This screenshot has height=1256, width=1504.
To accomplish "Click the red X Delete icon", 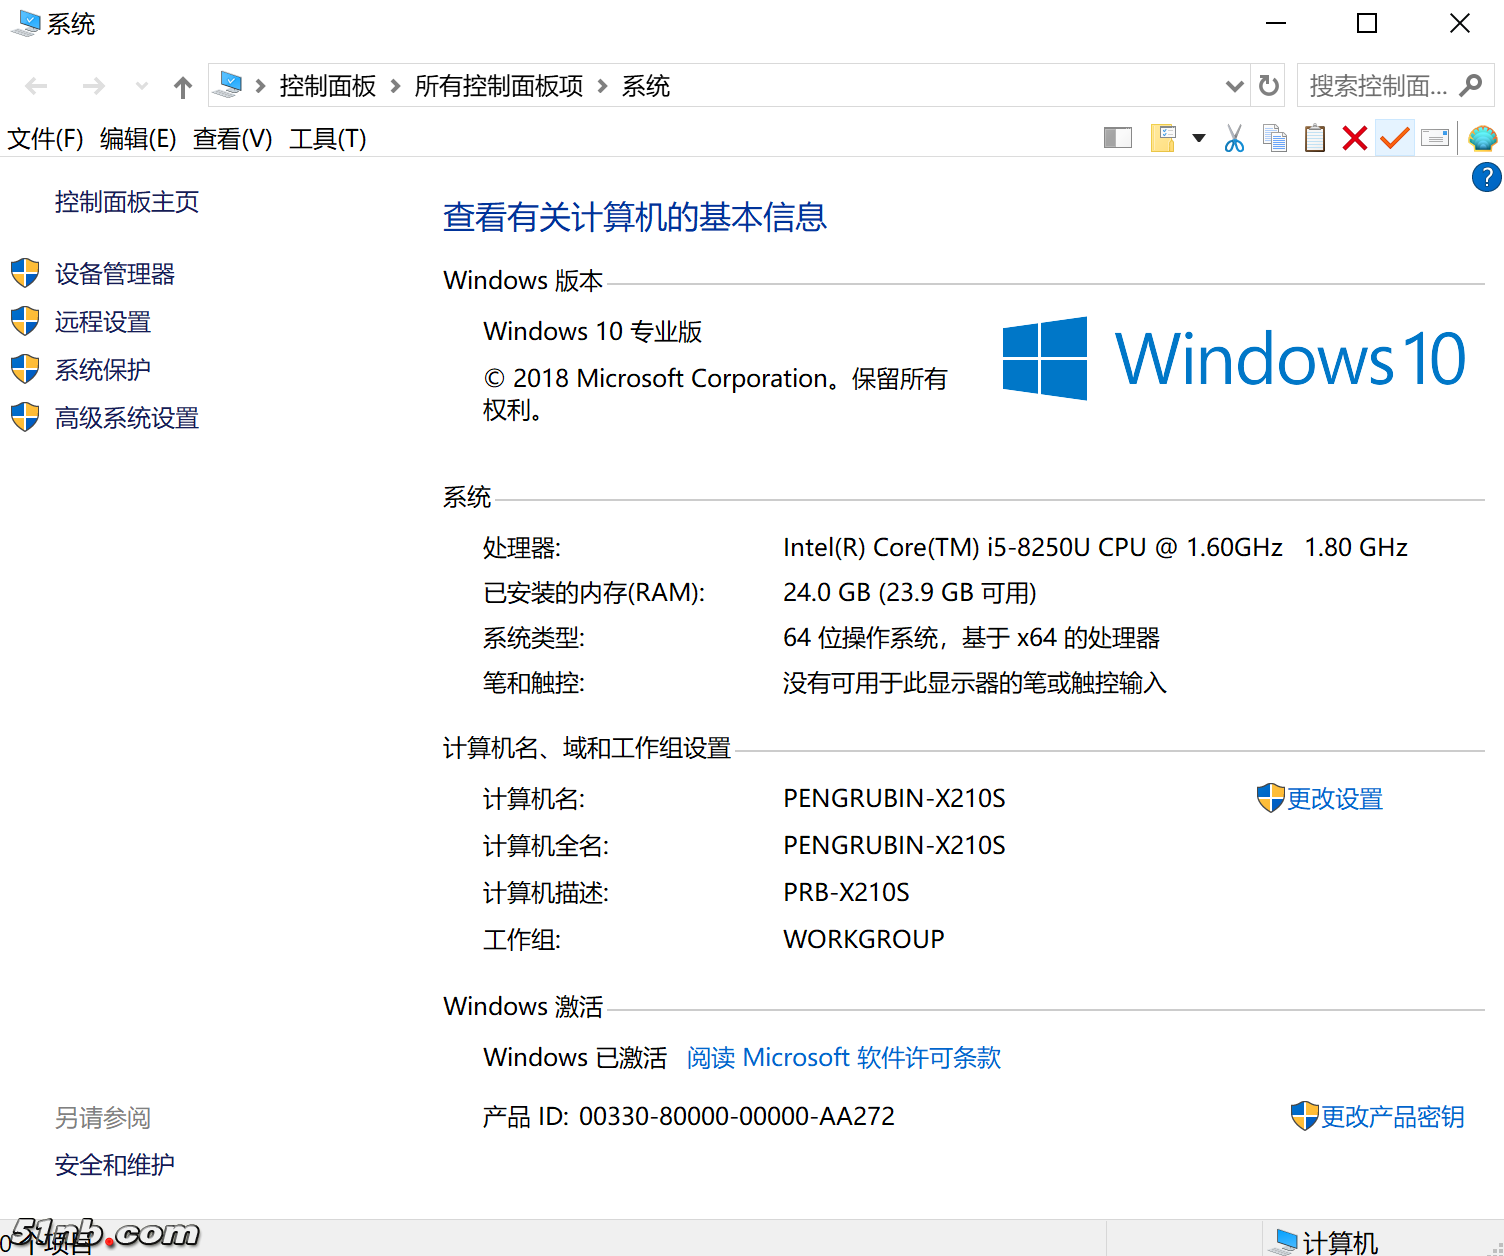I will click(1354, 138).
